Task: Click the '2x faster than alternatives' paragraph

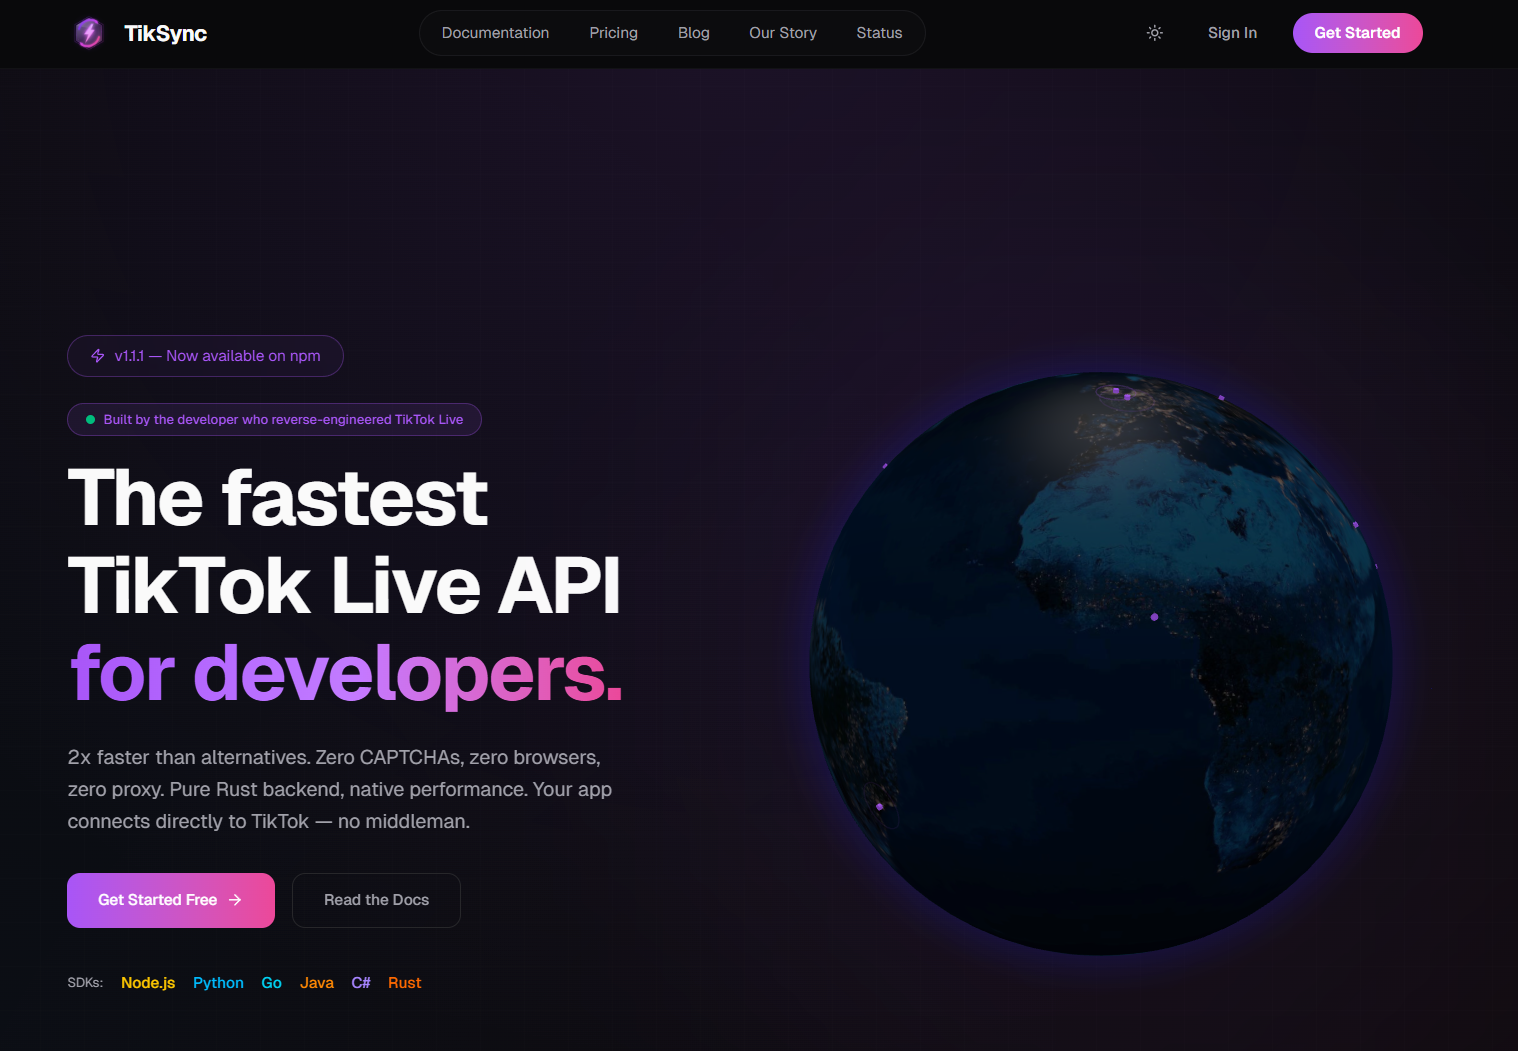Action: click(340, 789)
